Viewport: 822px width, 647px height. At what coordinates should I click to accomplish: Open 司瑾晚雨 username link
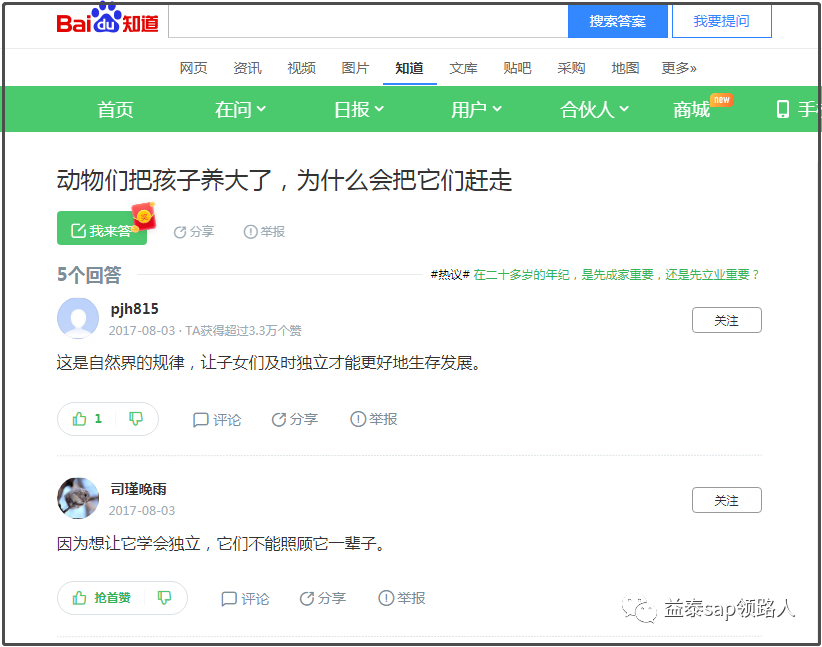pyautogui.click(x=138, y=489)
